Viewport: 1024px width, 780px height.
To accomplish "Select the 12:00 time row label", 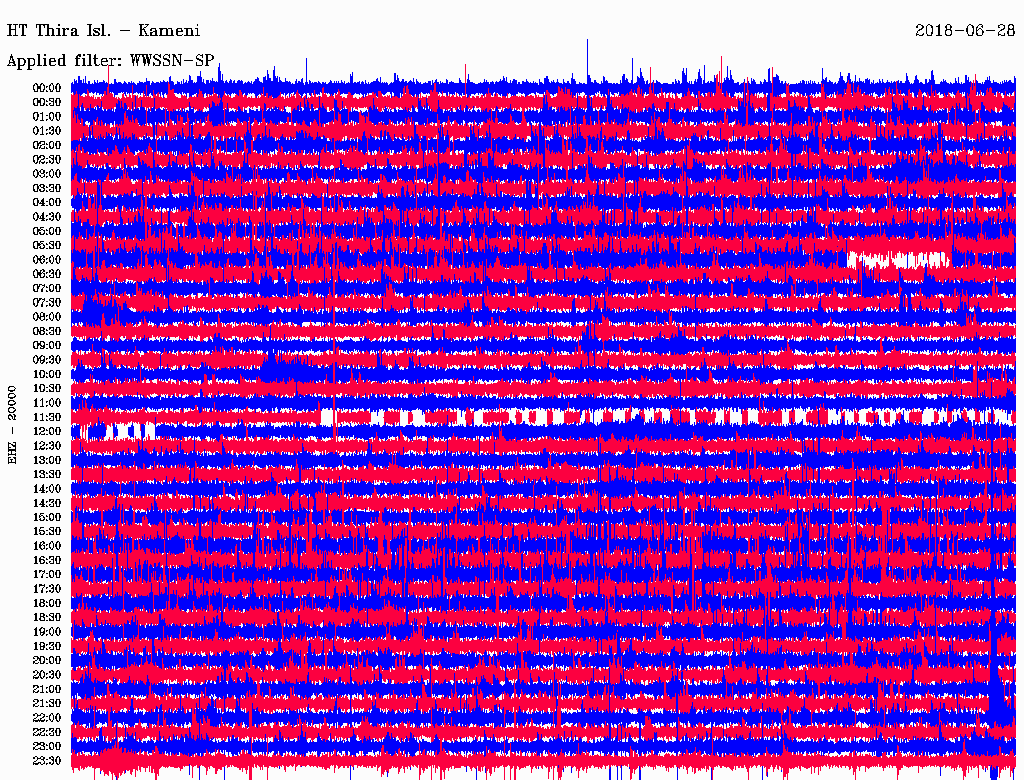I will coord(46,431).
